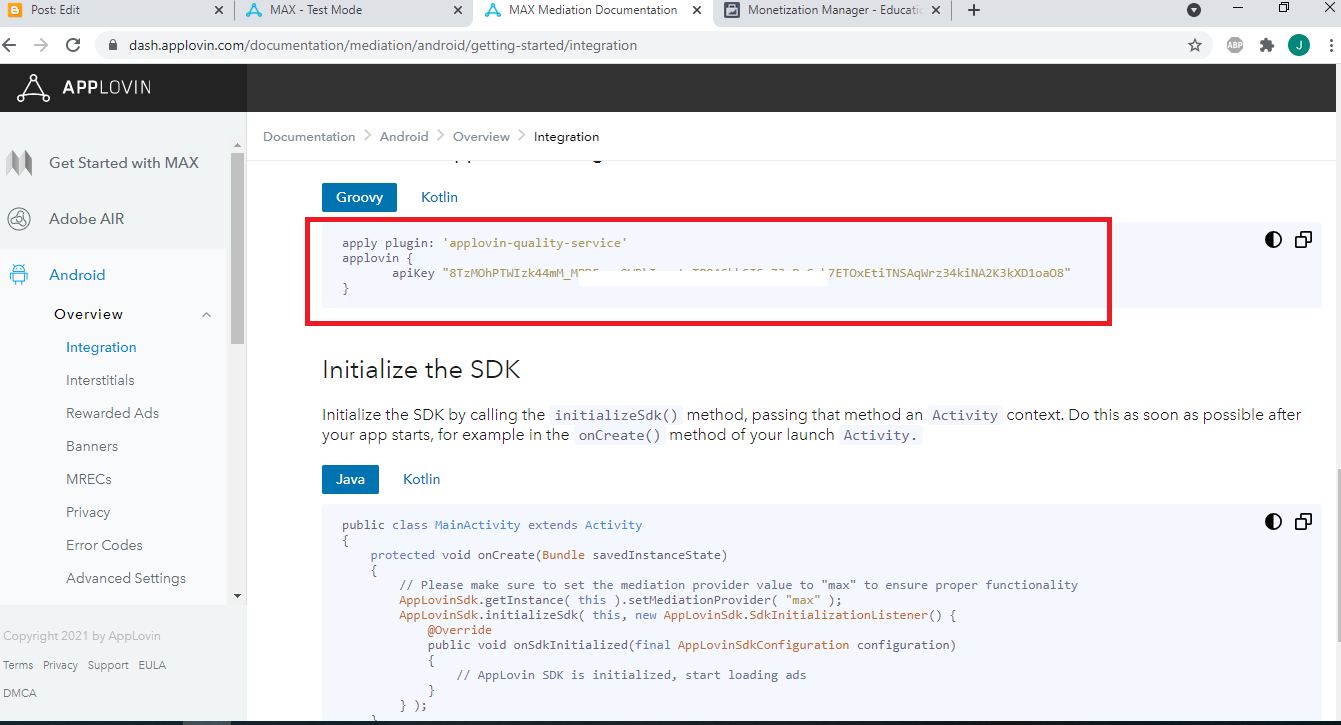Viewport: 1341px width, 725px height.
Task: Click the browser forward arrow
Action: coord(41,45)
